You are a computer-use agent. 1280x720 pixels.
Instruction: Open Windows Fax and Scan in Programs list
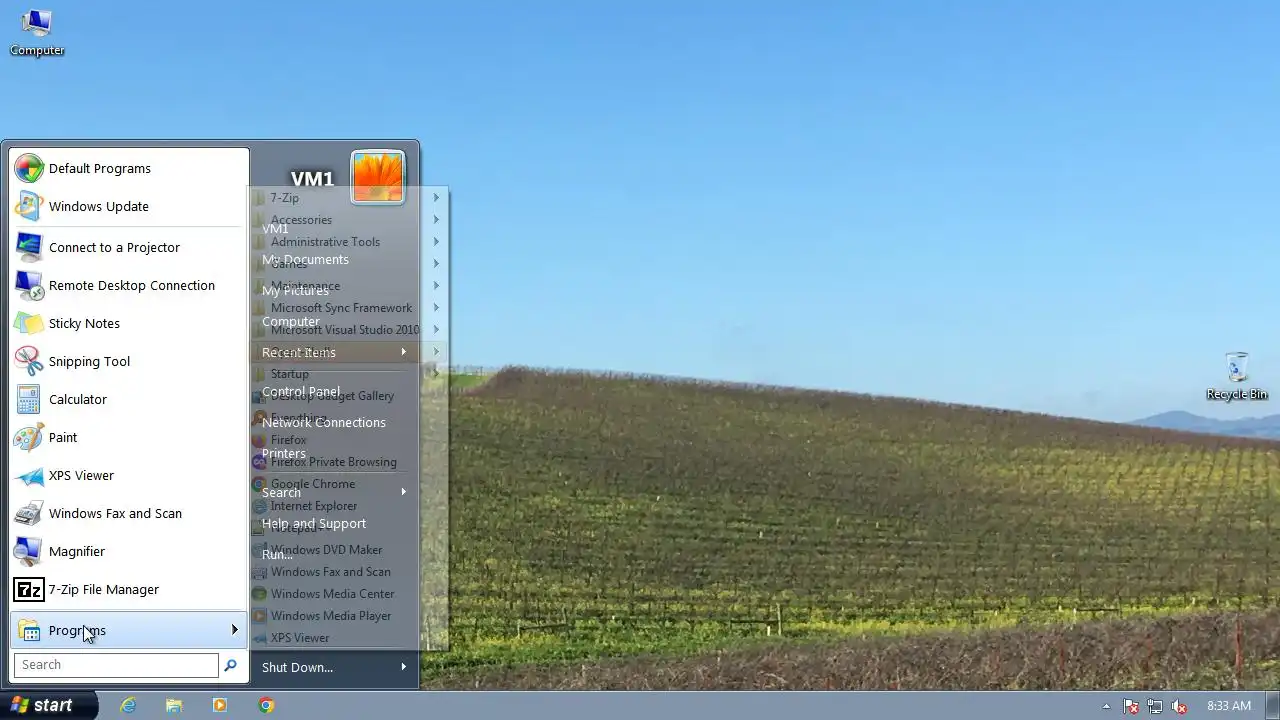(348, 572)
